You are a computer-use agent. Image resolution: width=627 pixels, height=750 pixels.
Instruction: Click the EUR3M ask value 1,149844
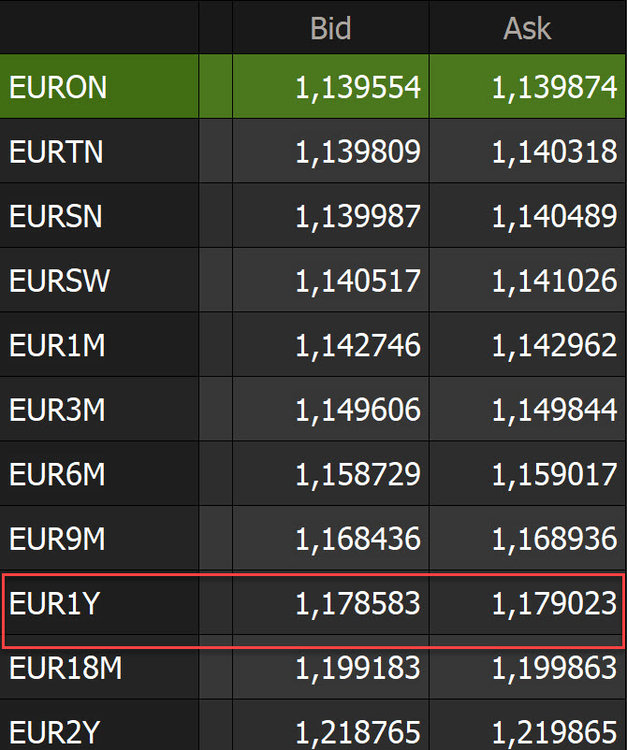coord(554,410)
